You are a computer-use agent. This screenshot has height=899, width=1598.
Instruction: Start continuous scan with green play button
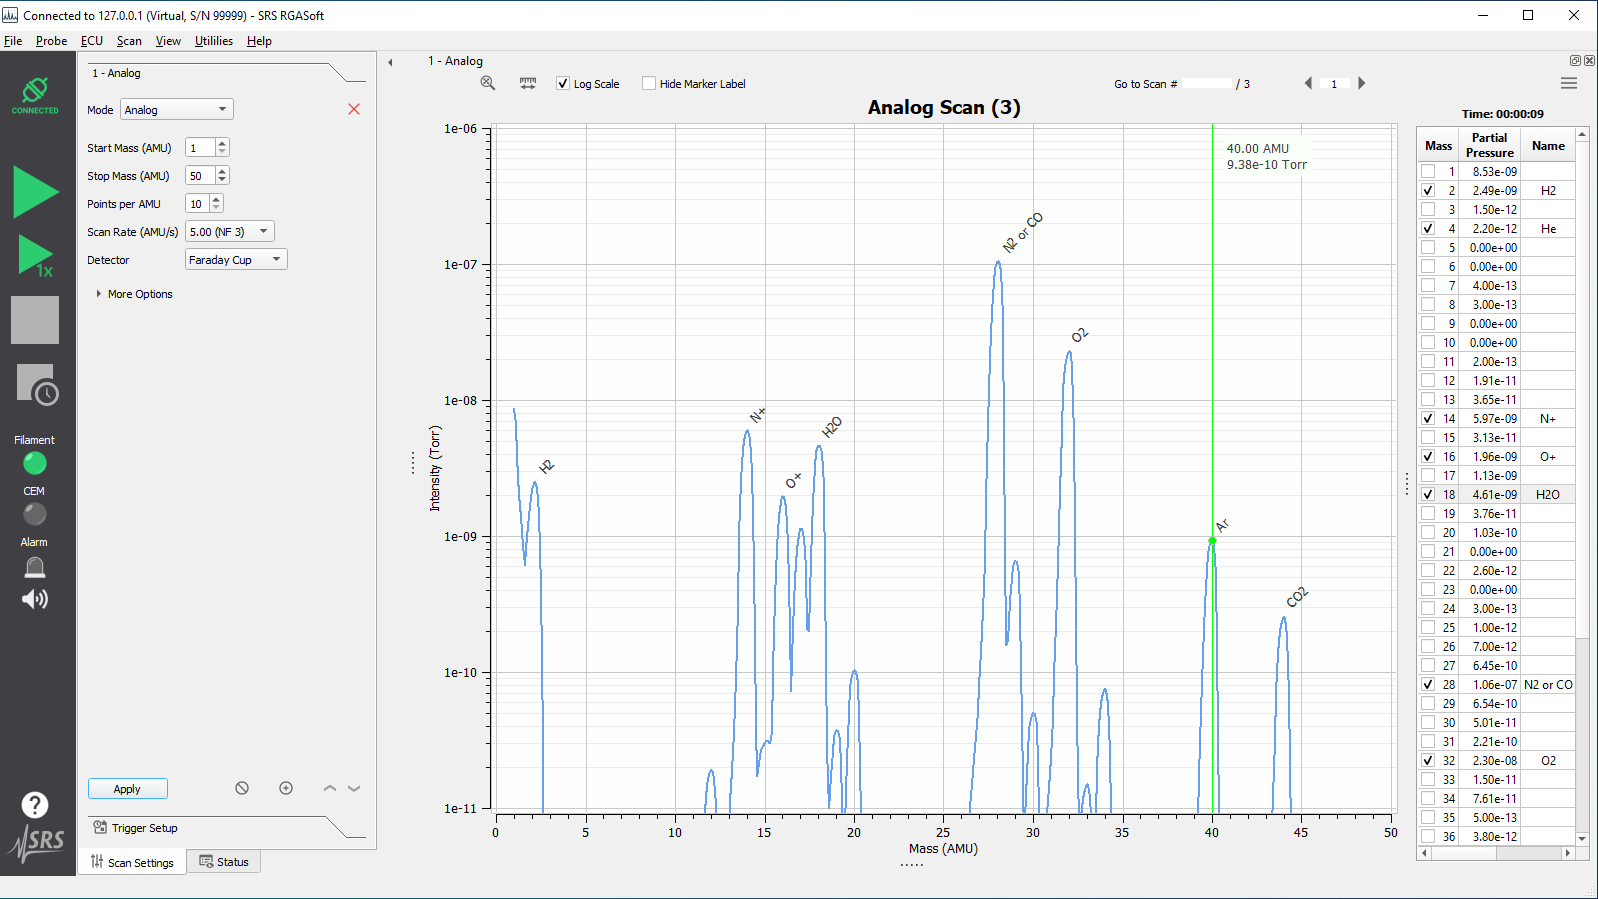click(x=35, y=191)
